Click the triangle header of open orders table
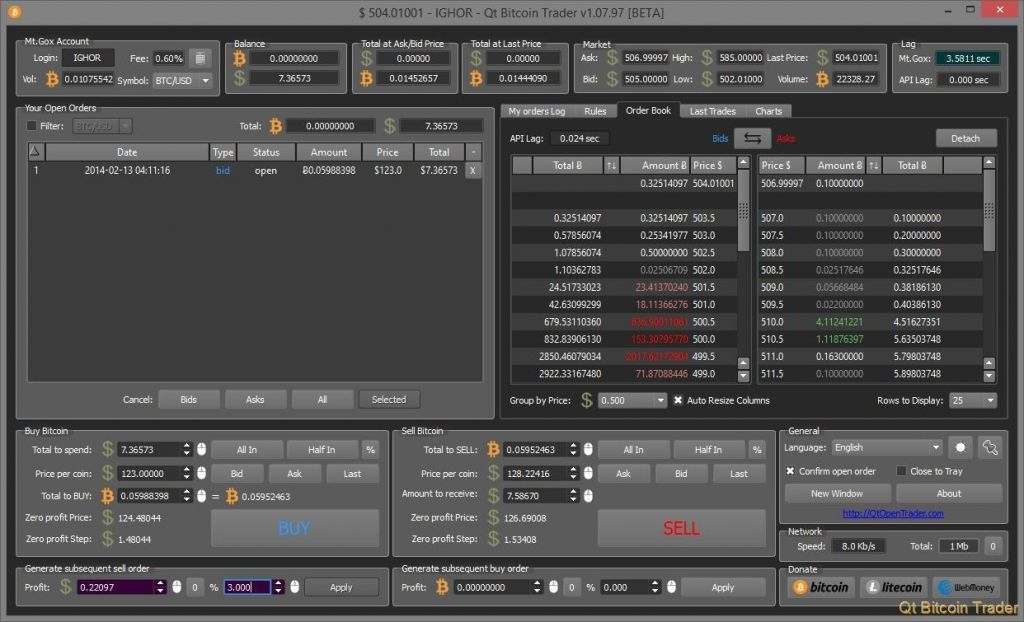Viewport: 1024px width, 622px height. point(35,152)
